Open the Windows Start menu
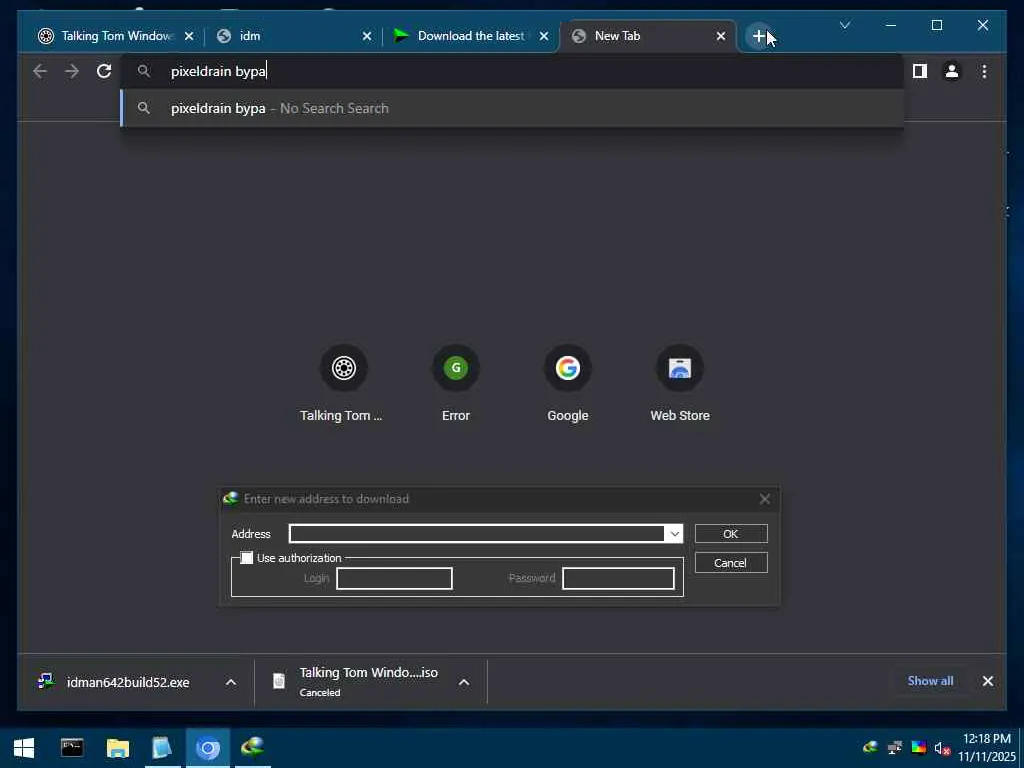 (x=24, y=748)
